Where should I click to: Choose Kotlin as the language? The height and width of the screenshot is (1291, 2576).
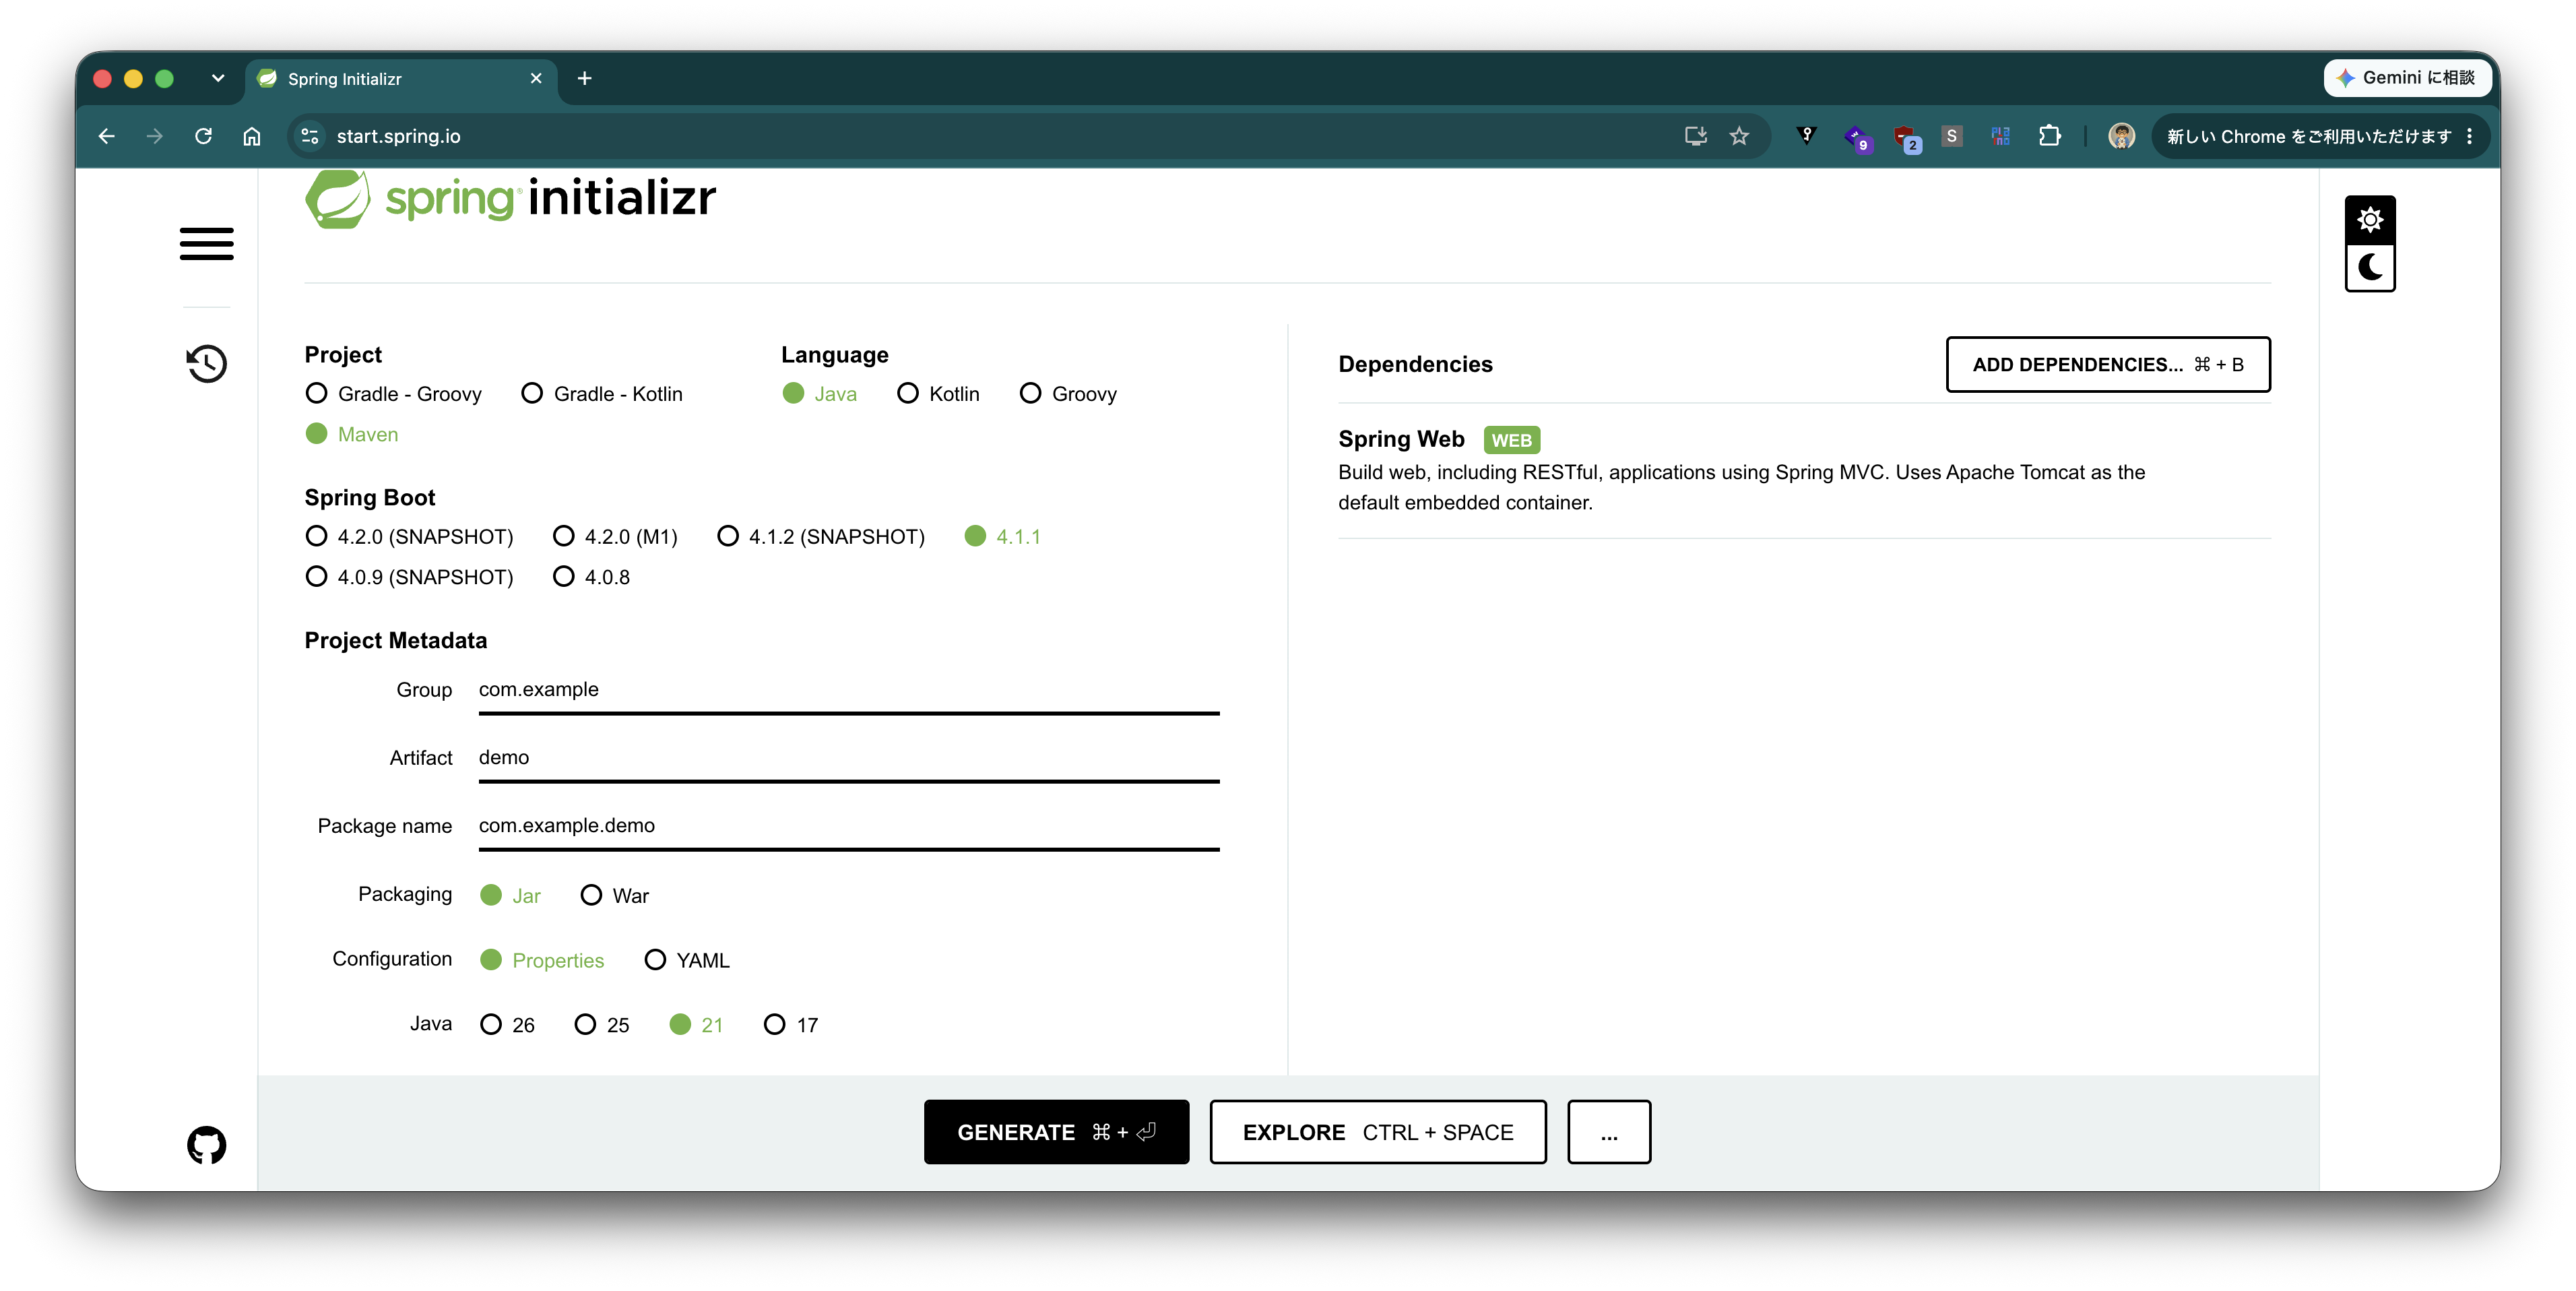coord(938,394)
